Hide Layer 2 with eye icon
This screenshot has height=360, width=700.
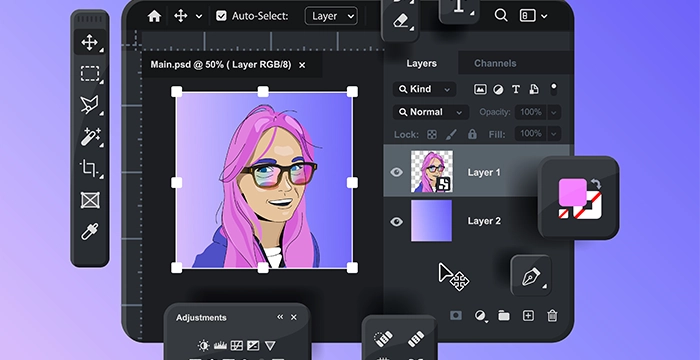click(x=396, y=222)
